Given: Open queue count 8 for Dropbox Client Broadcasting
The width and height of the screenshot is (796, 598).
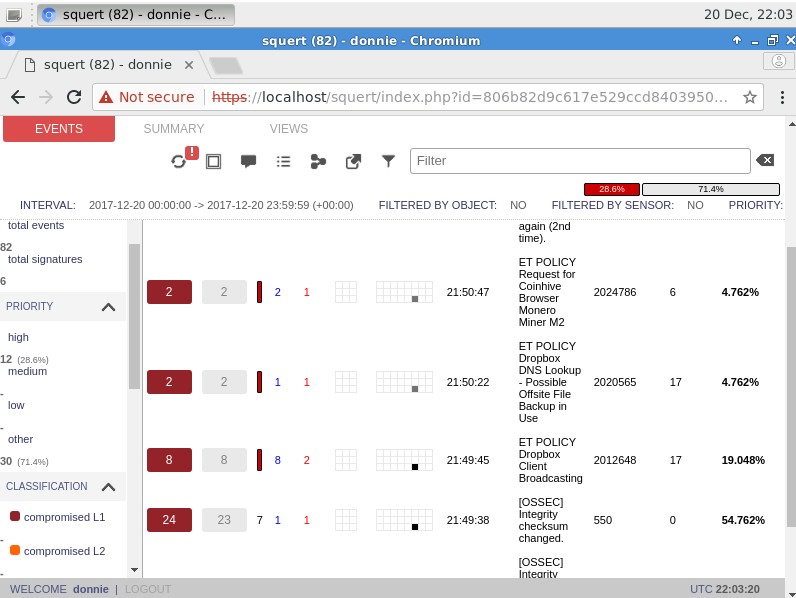Looking at the screenshot, I should [169, 460].
